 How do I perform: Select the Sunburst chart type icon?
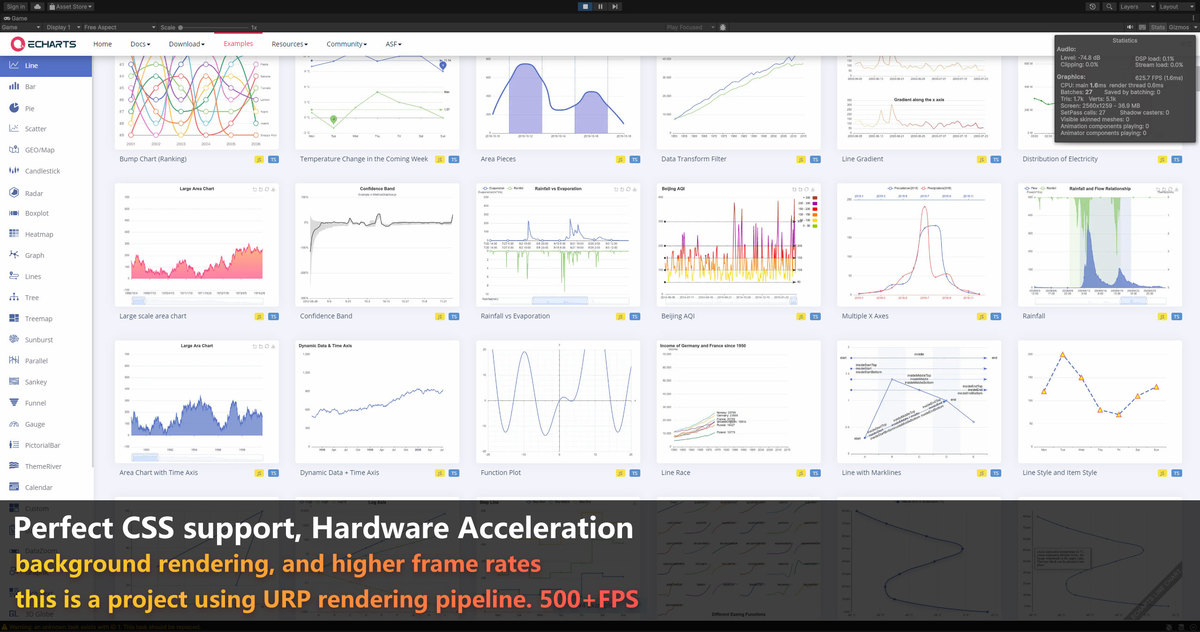(13, 340)
